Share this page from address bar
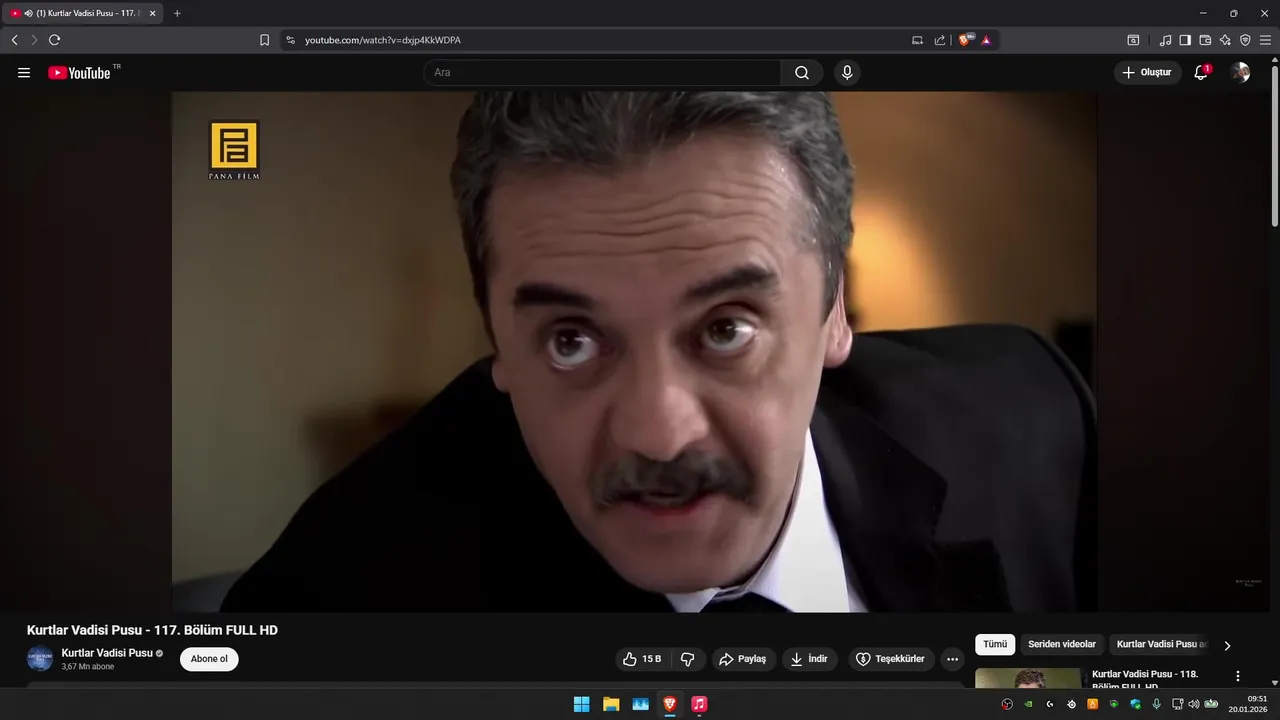This screenshot has width=1280, height=720. pyautogui.click(x=940, y=40)
